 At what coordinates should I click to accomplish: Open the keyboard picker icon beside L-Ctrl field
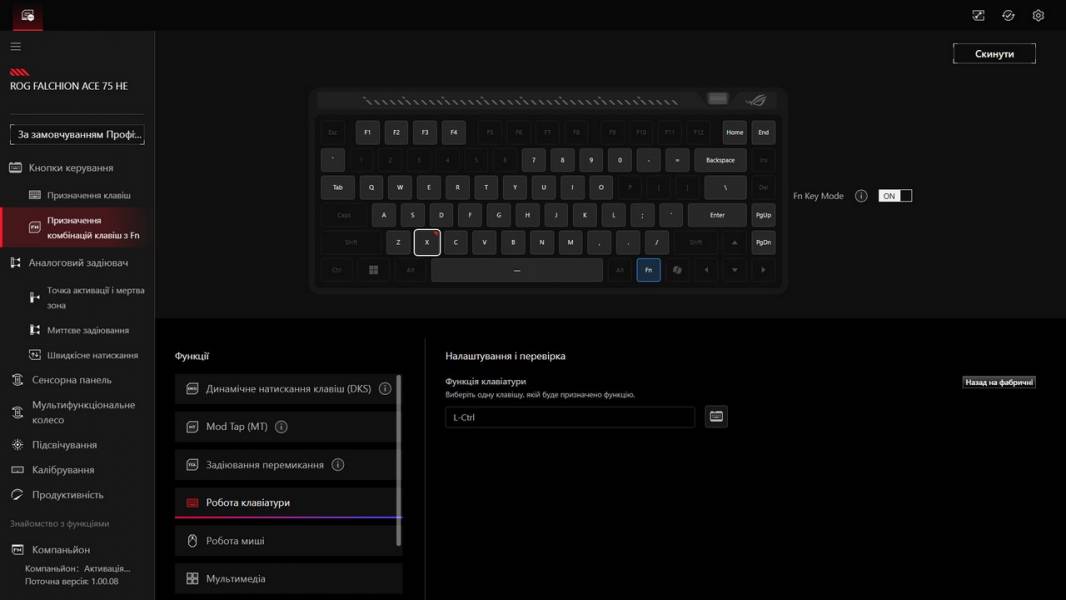point(716,417)
